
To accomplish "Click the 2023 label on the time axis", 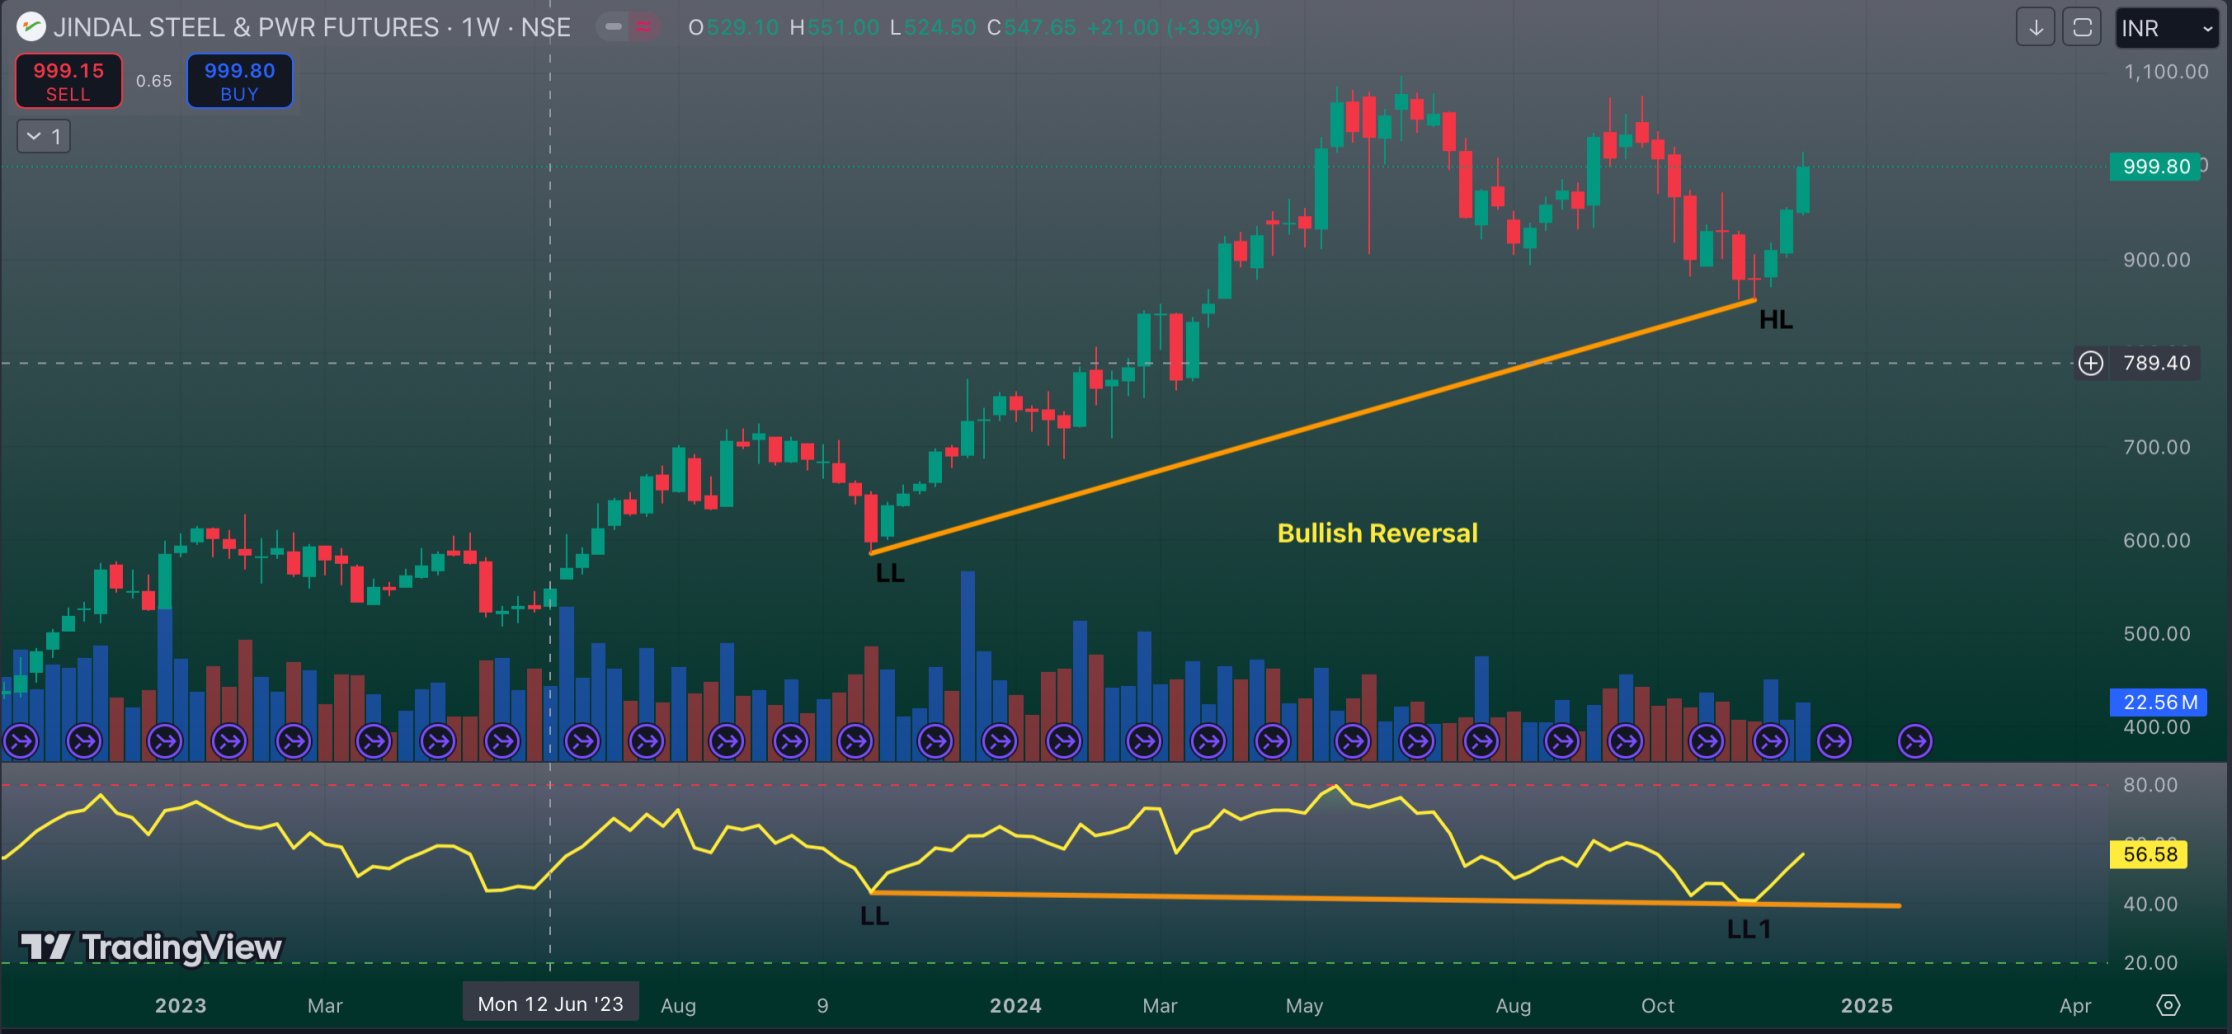I will (x=181, y=1005).
